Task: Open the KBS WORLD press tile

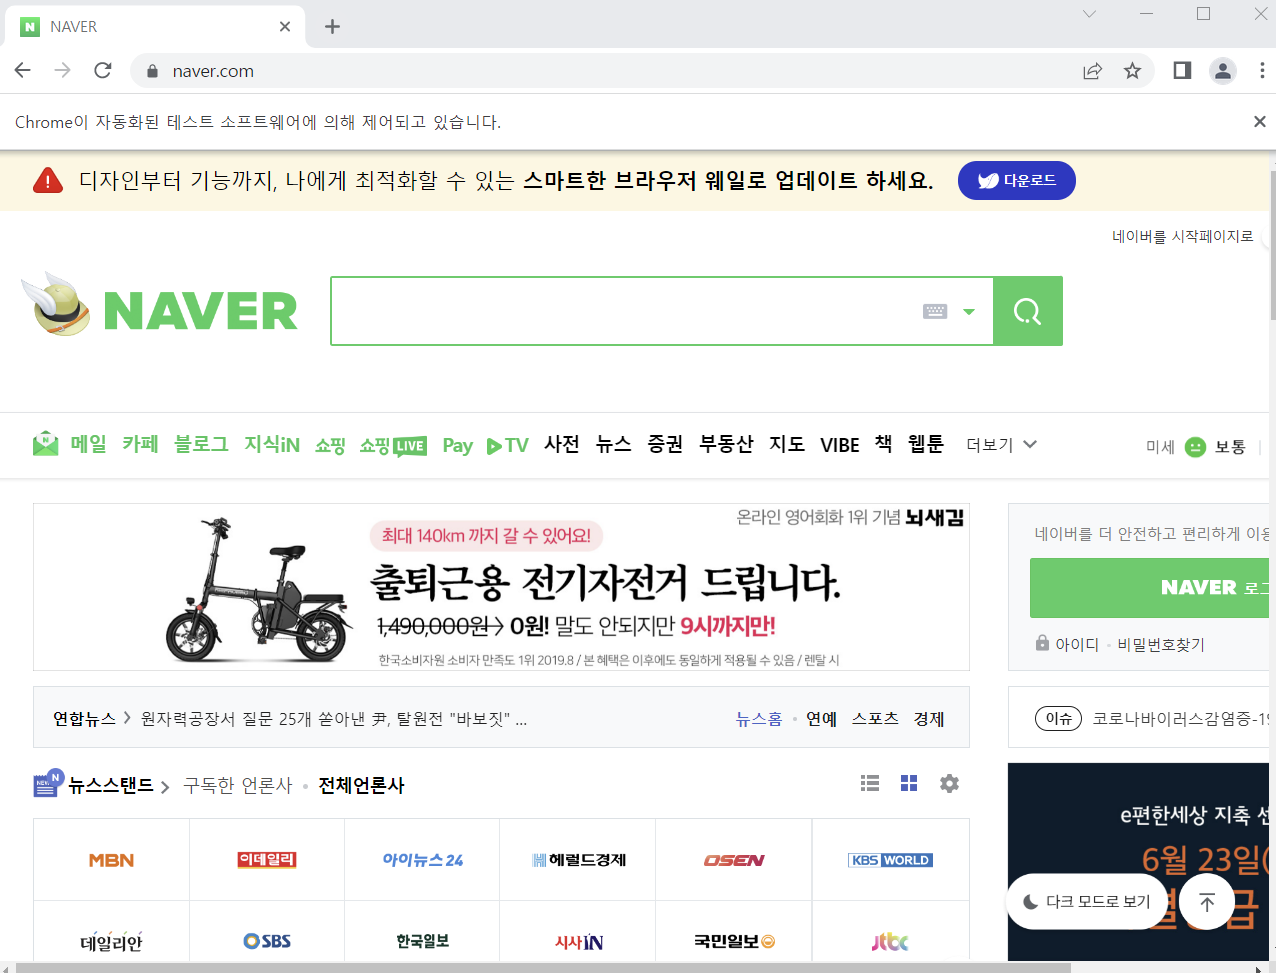Action: click(x=890, y=860)
